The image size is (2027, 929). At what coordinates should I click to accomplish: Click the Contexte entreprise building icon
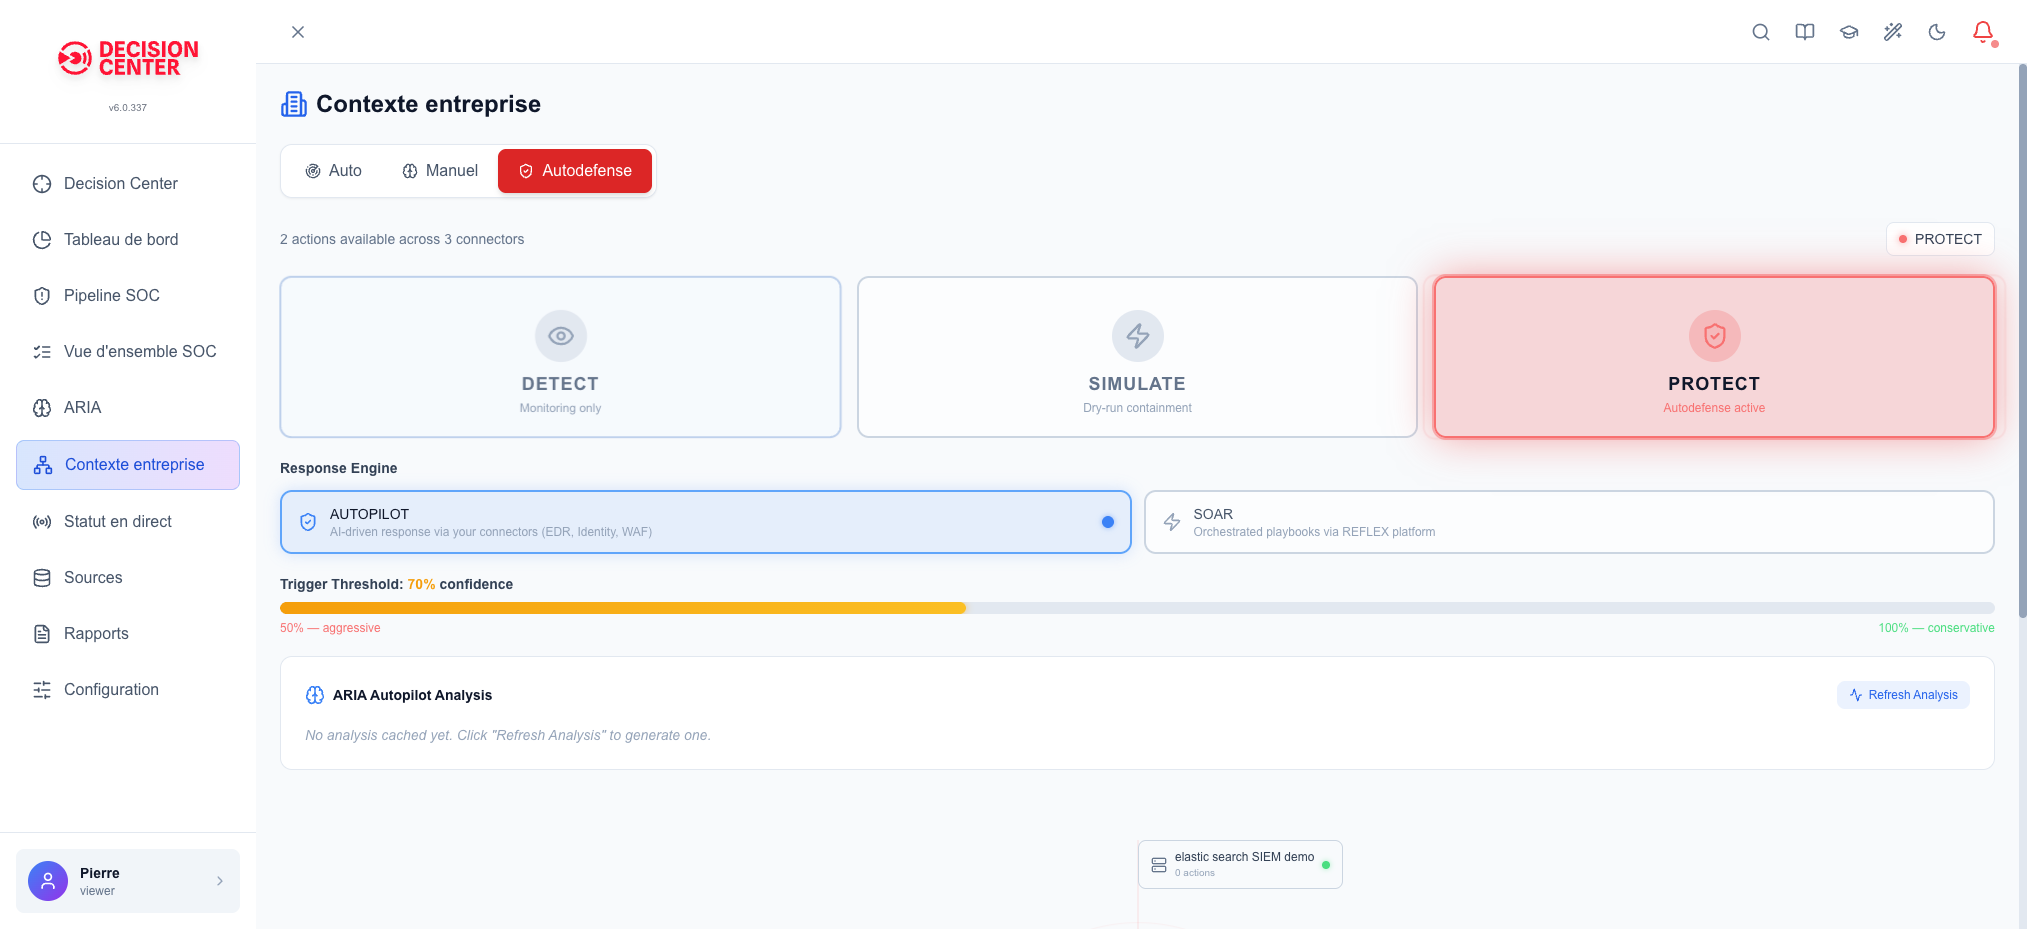pyautogui.click(x=294, y=104)
